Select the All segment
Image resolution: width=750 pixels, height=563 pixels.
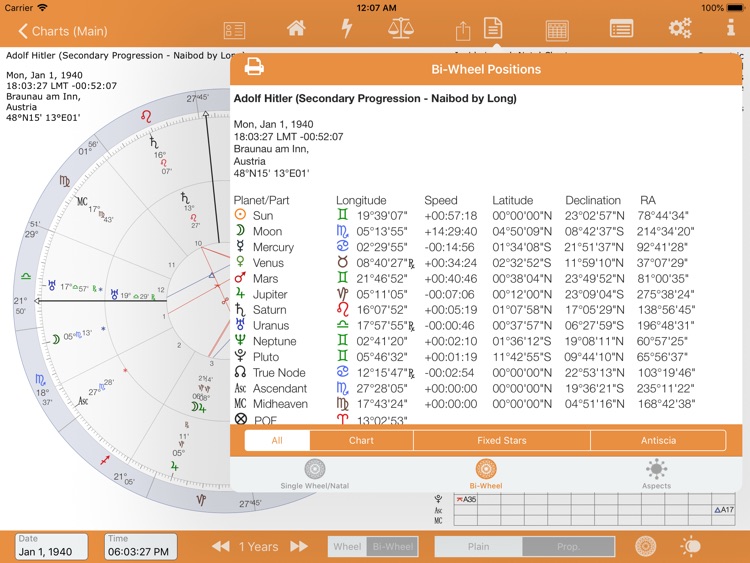coord(277,441)
